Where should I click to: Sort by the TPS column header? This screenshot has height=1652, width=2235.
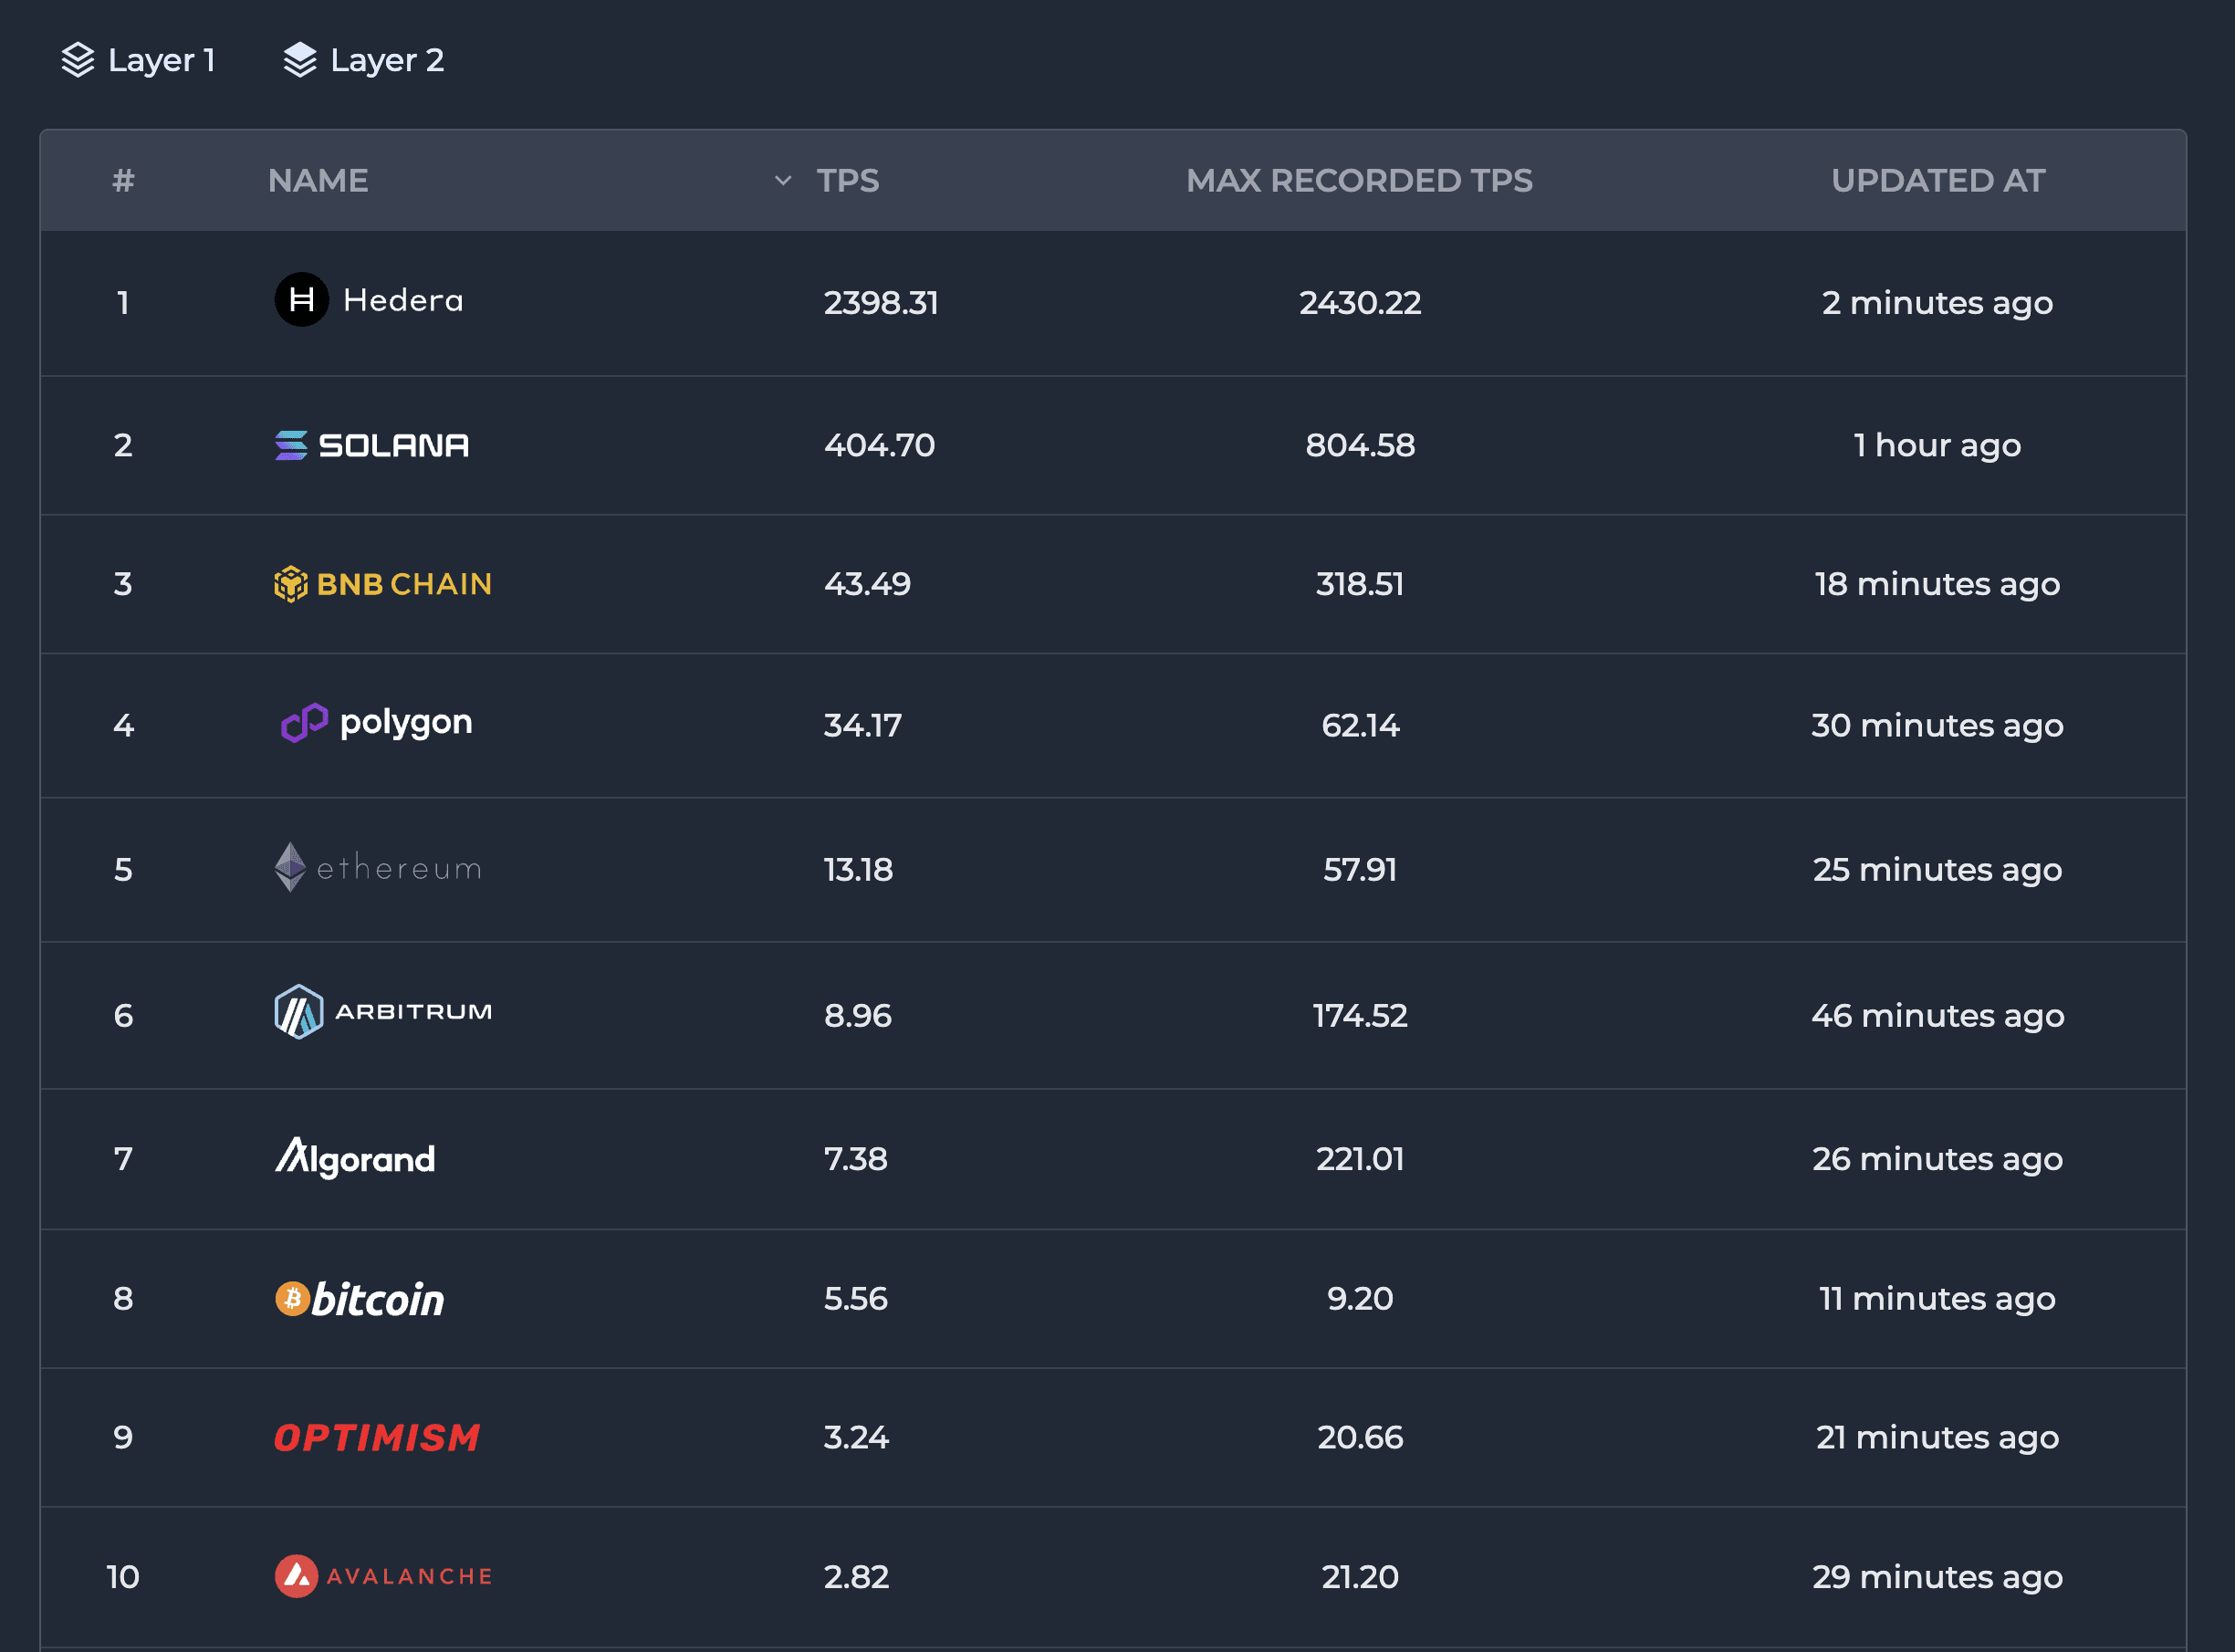[x=847, y=181]
